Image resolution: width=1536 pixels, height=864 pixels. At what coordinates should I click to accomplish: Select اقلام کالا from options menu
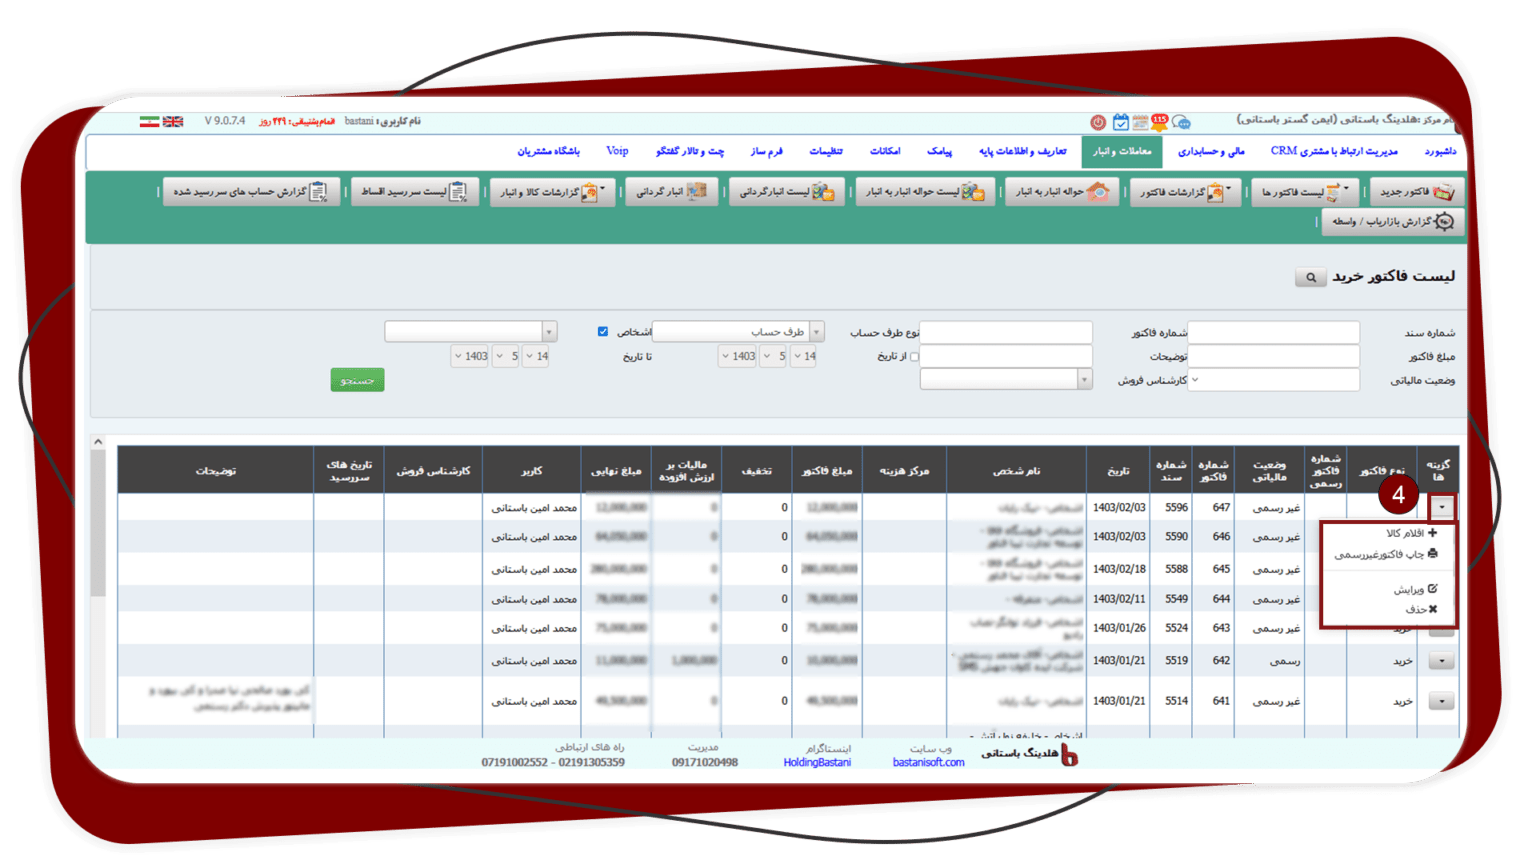[x=1411, y=534]
